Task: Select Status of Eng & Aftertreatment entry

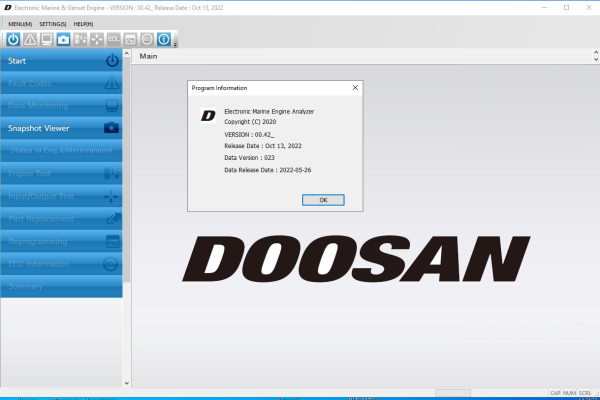Action: point(61,150)
